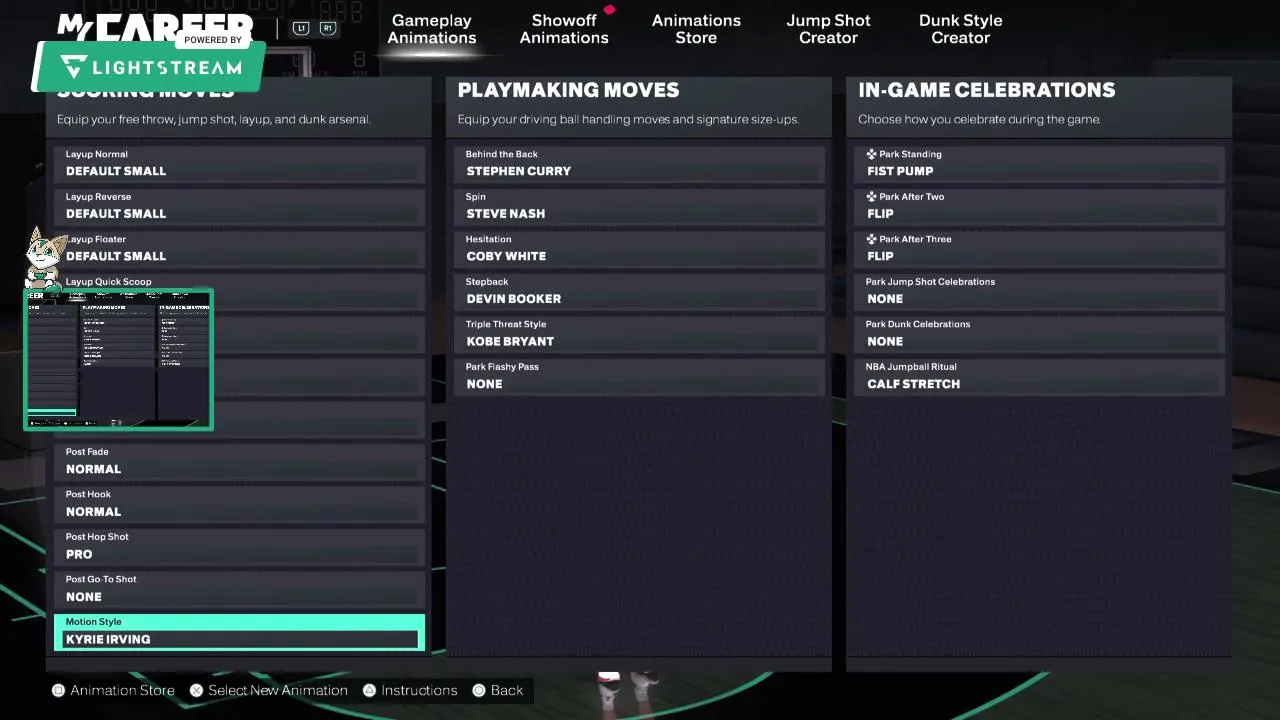Select NBA Jumpball Ritual Calf Stretch slot
The image size is (1280, 720).
[1040, 376]
